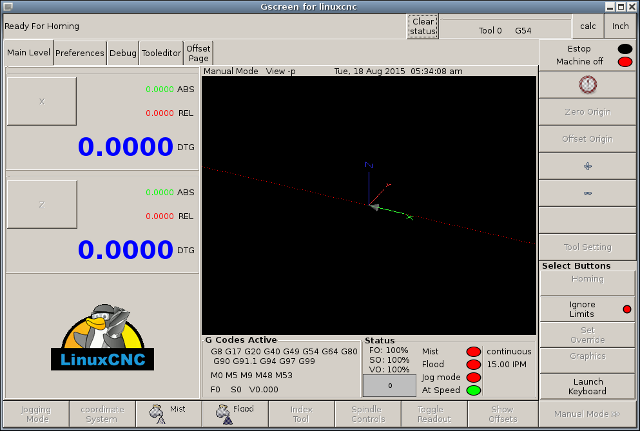The image size is (640, 431).
Task: Click the At Speed green LED
Action: 473,390
